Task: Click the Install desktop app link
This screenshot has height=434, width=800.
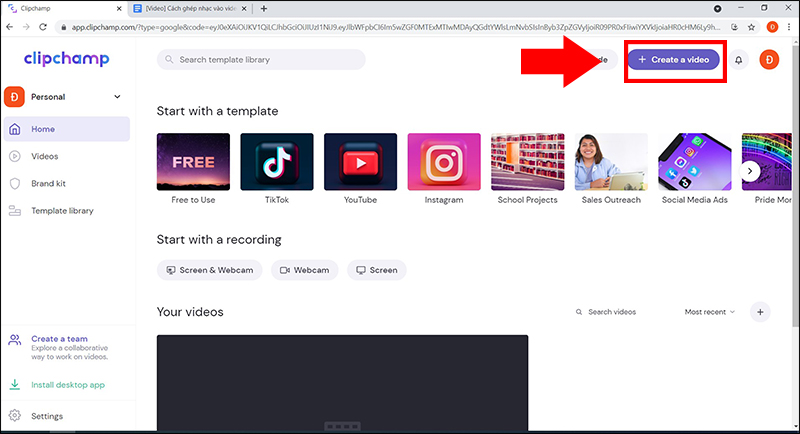Action: pos(68,385)
